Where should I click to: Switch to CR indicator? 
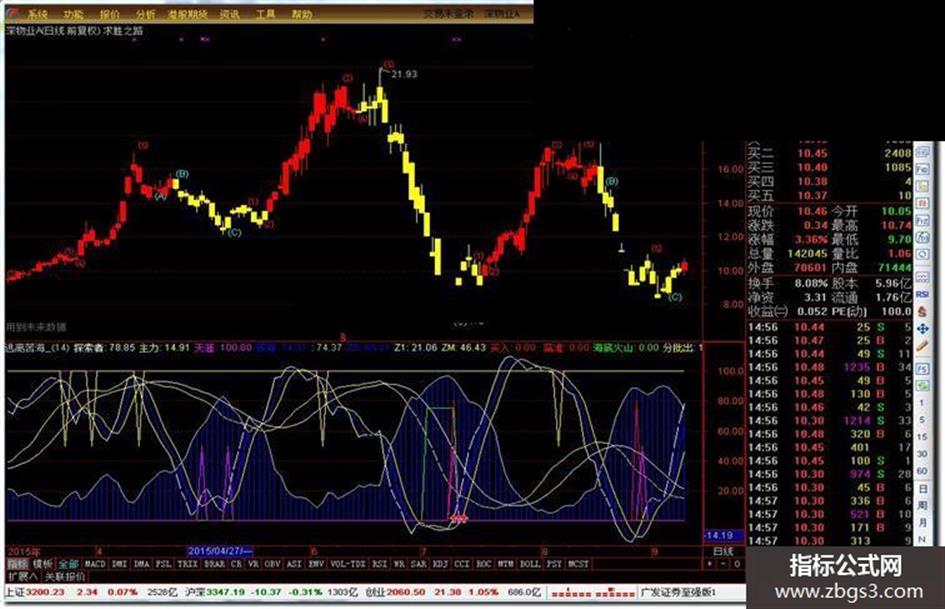pos(236,564)
